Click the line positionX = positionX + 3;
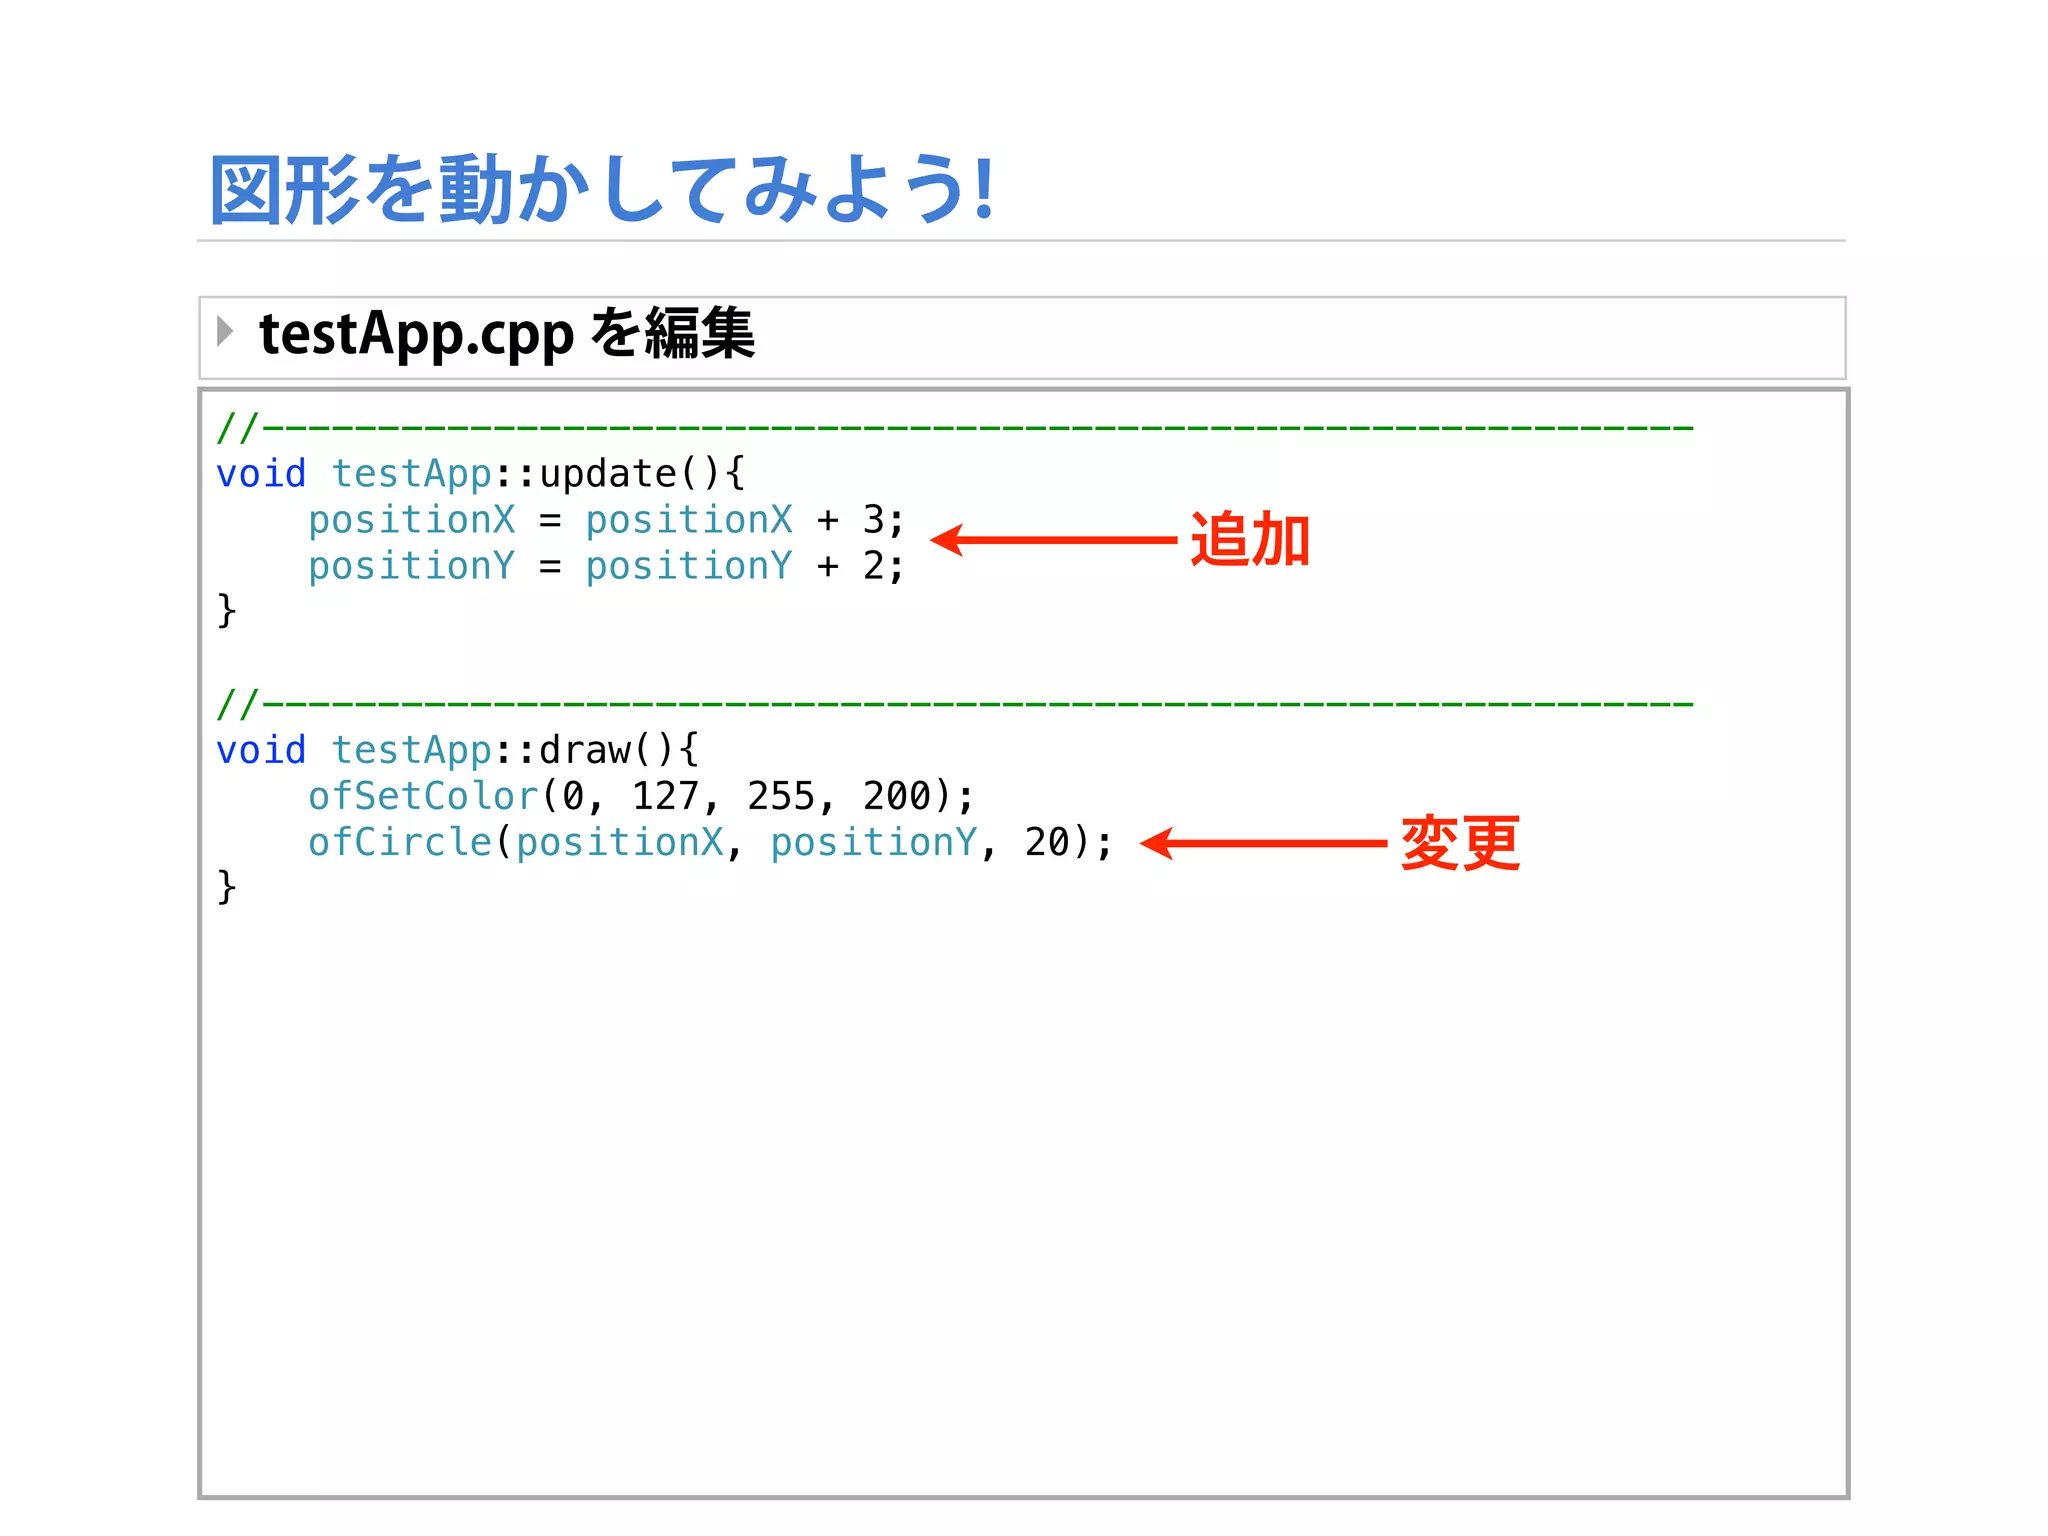Viewport: 2048px width, 1536px height. click(606, 520)
